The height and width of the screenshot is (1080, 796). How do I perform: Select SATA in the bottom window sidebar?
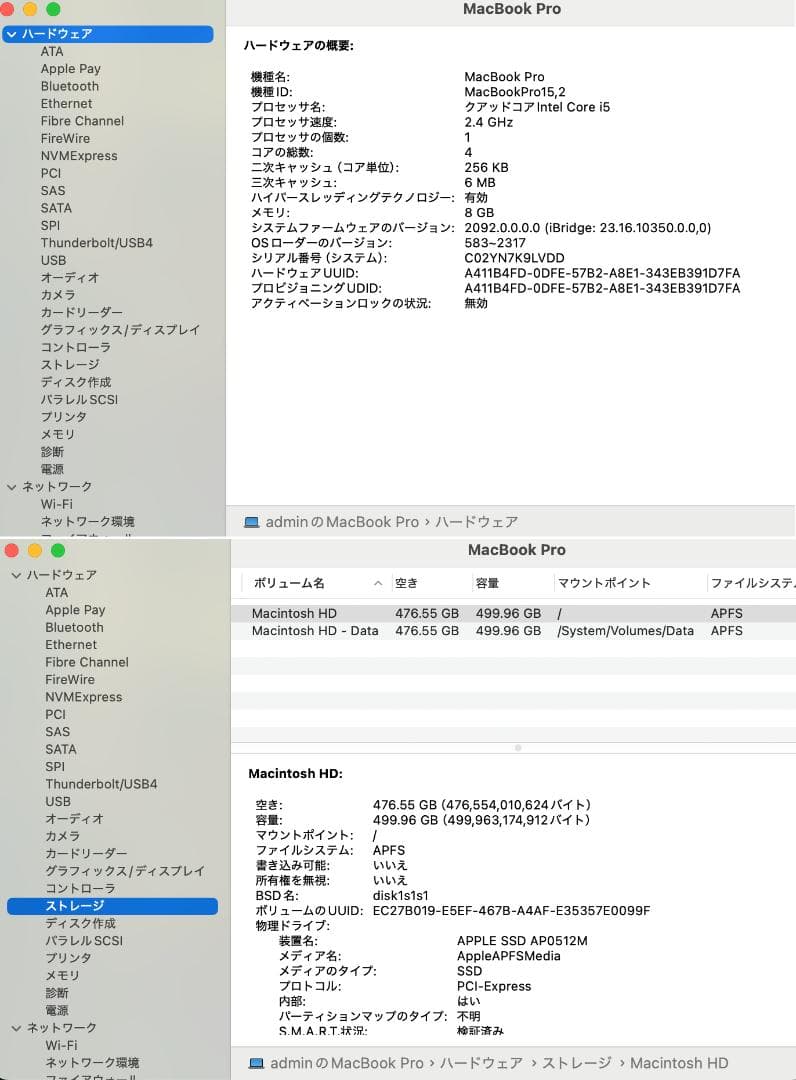(x=61, y=749)
